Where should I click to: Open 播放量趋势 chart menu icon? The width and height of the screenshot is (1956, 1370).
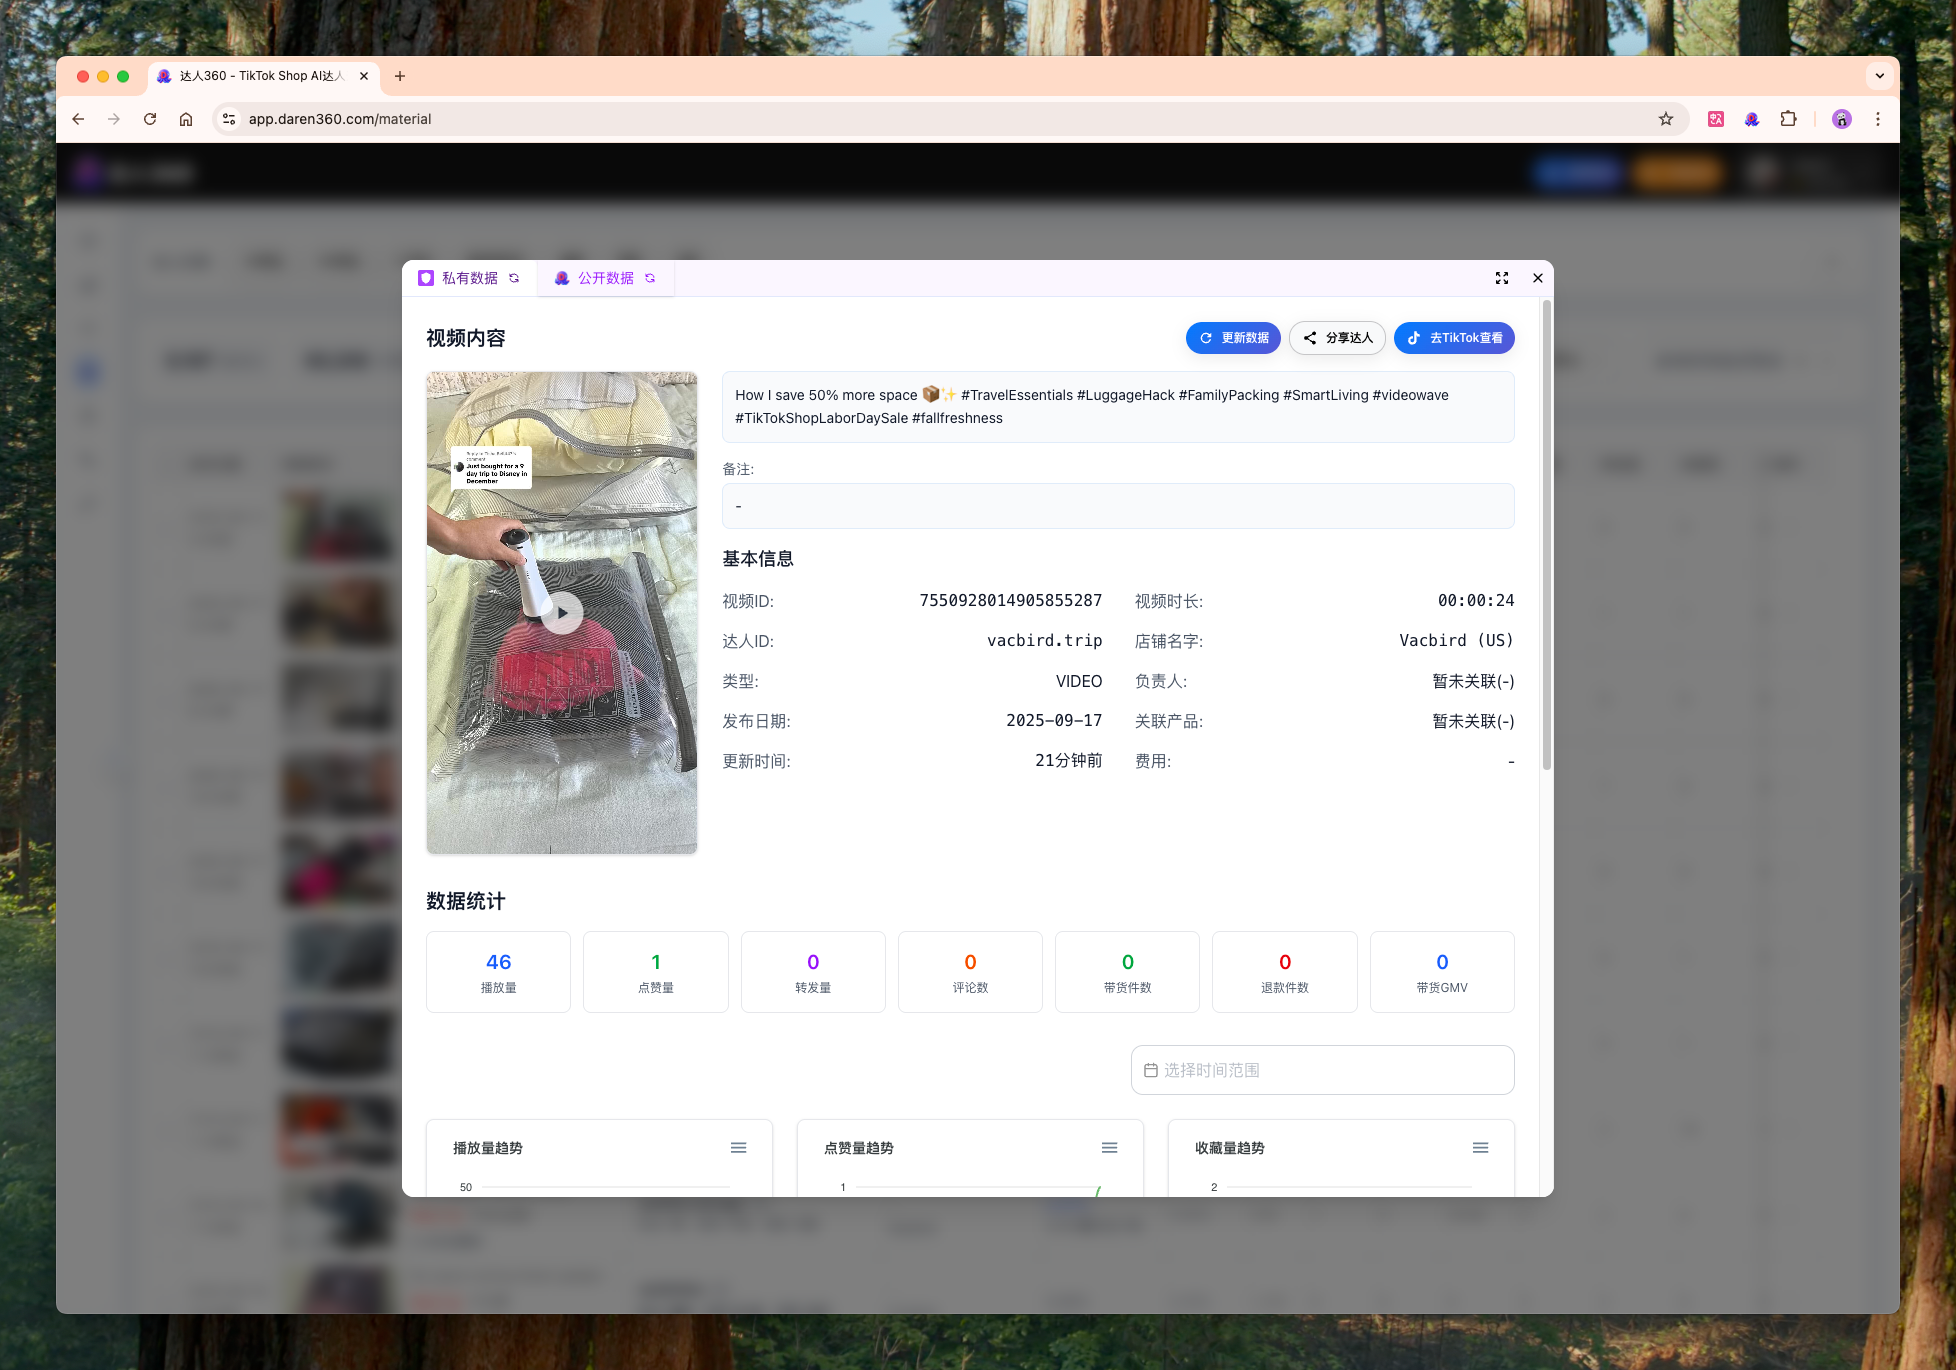pos(738,1148)
